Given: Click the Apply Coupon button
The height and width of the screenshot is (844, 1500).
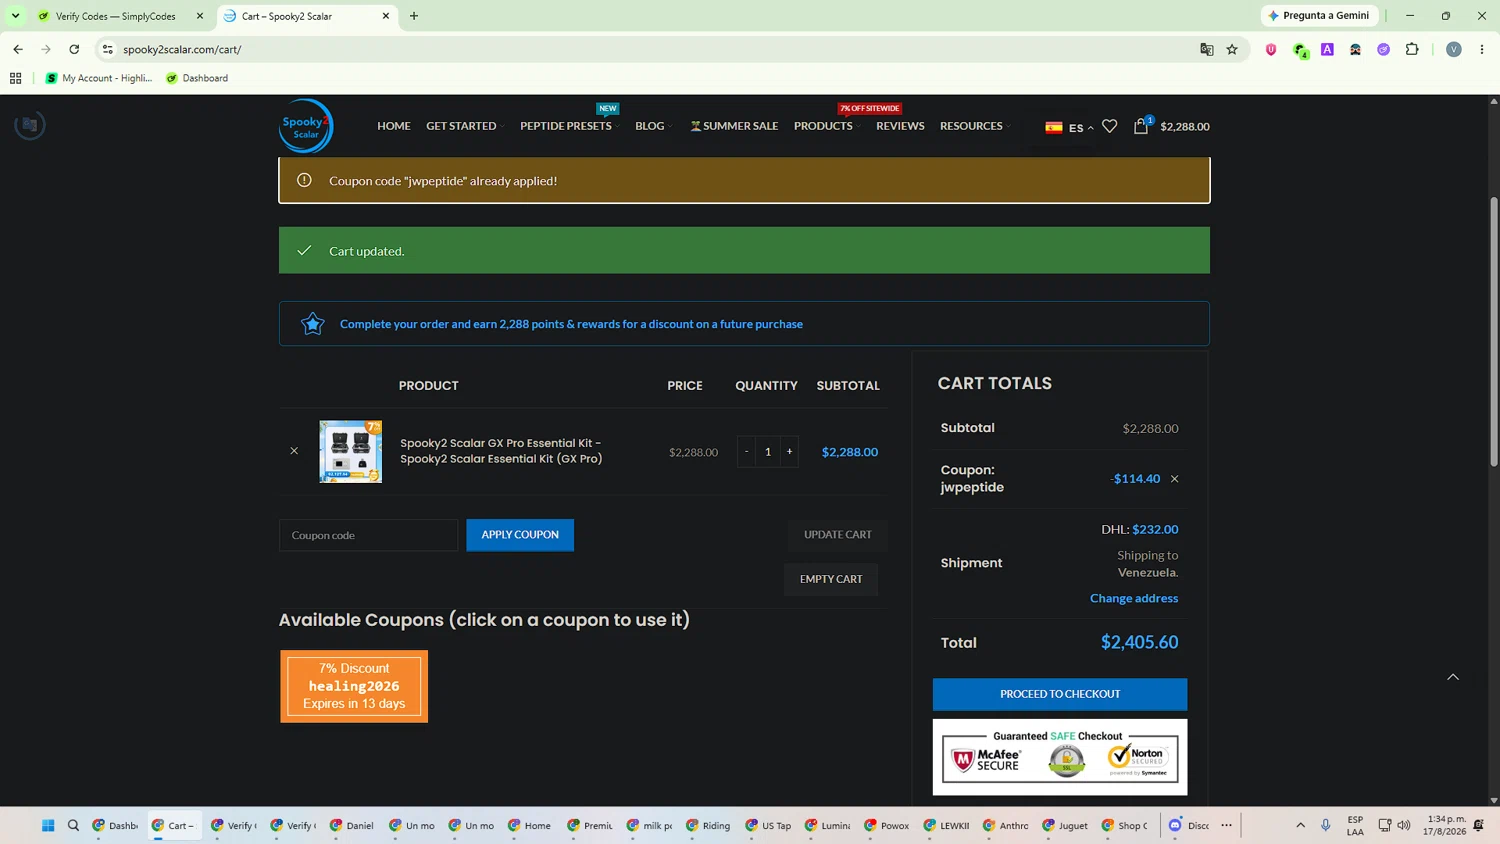Looking at the screenshot, I should point(520,535).
